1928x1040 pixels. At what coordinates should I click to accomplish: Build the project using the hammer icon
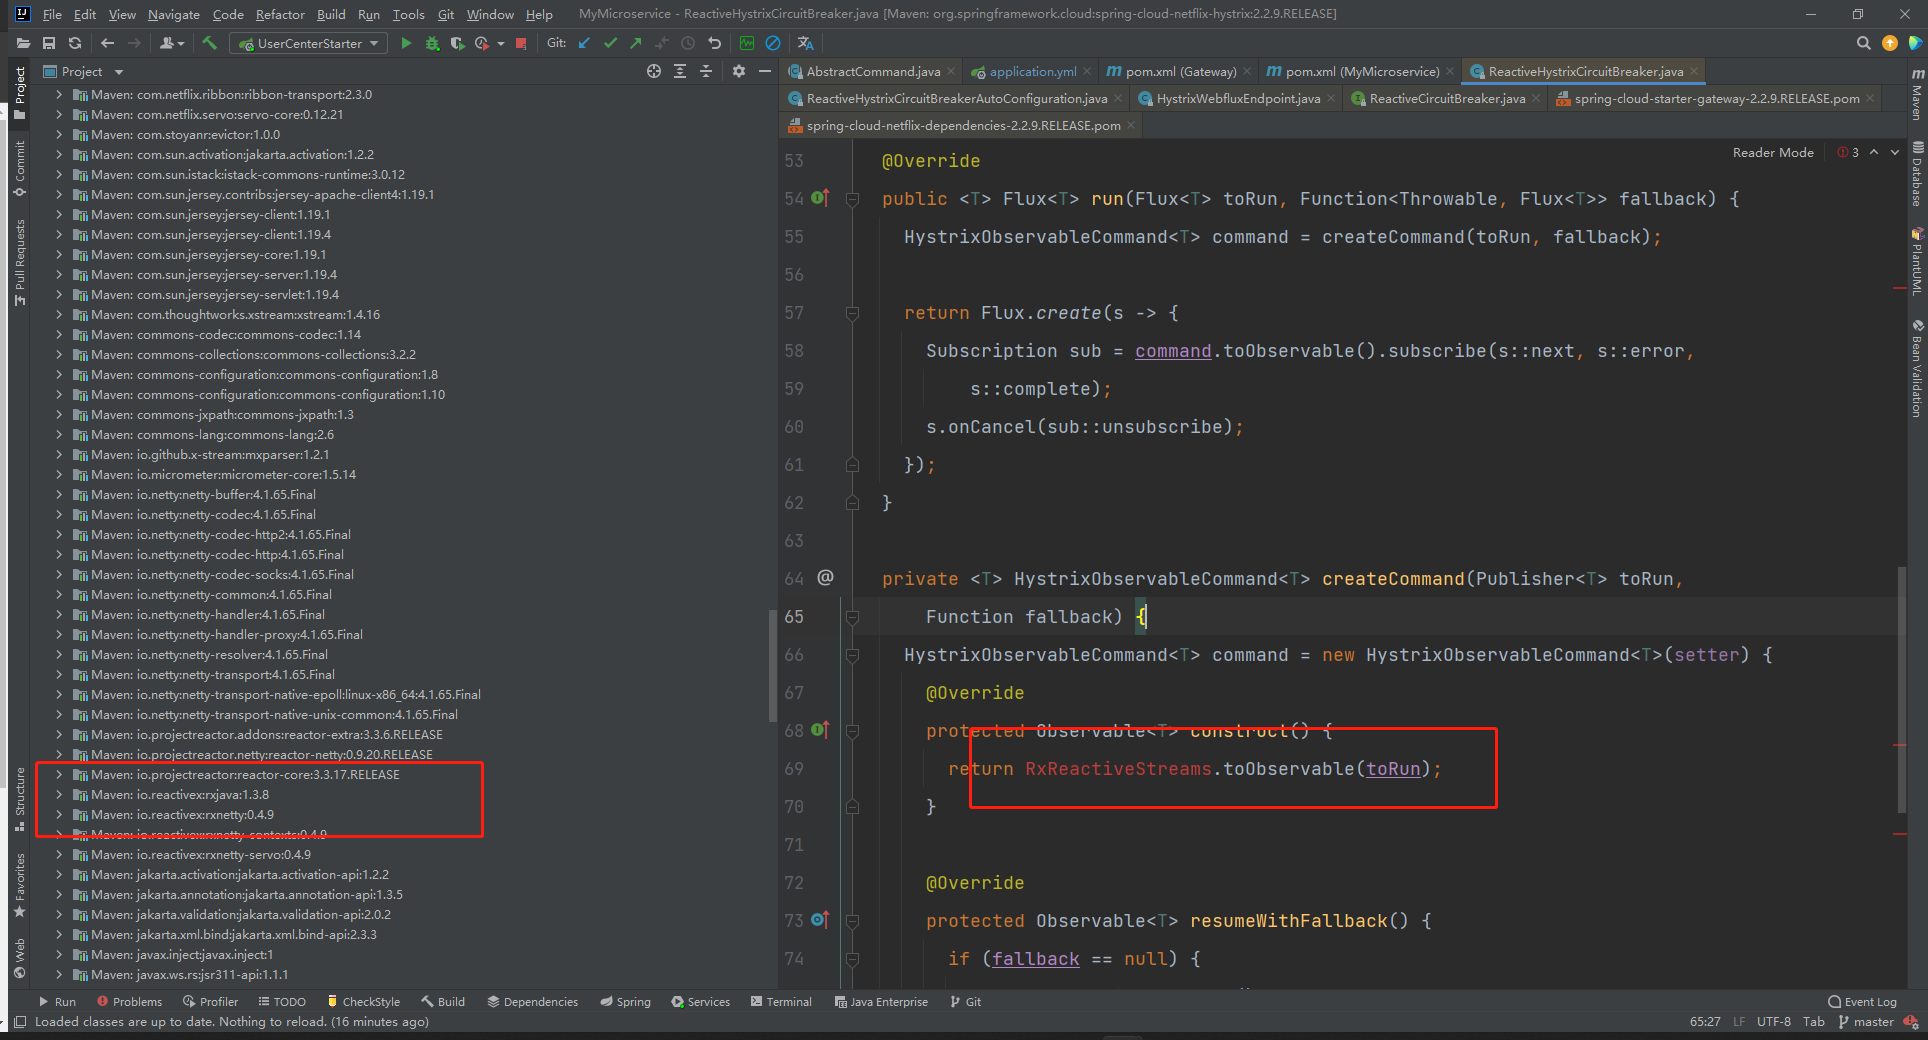click(x=209, y=43)
